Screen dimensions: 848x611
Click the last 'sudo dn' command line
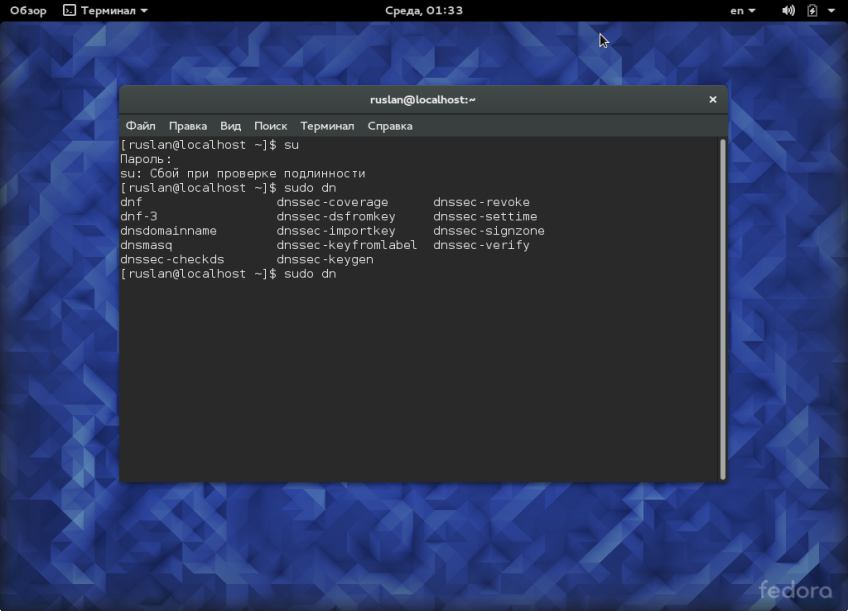228,274
